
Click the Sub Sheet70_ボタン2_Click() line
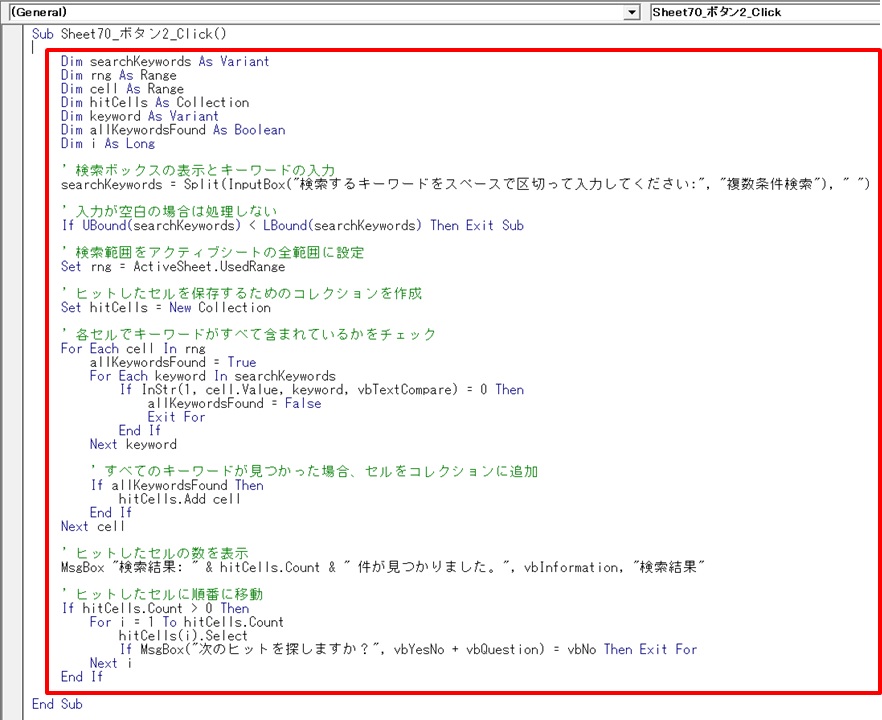tap(129, 34)
